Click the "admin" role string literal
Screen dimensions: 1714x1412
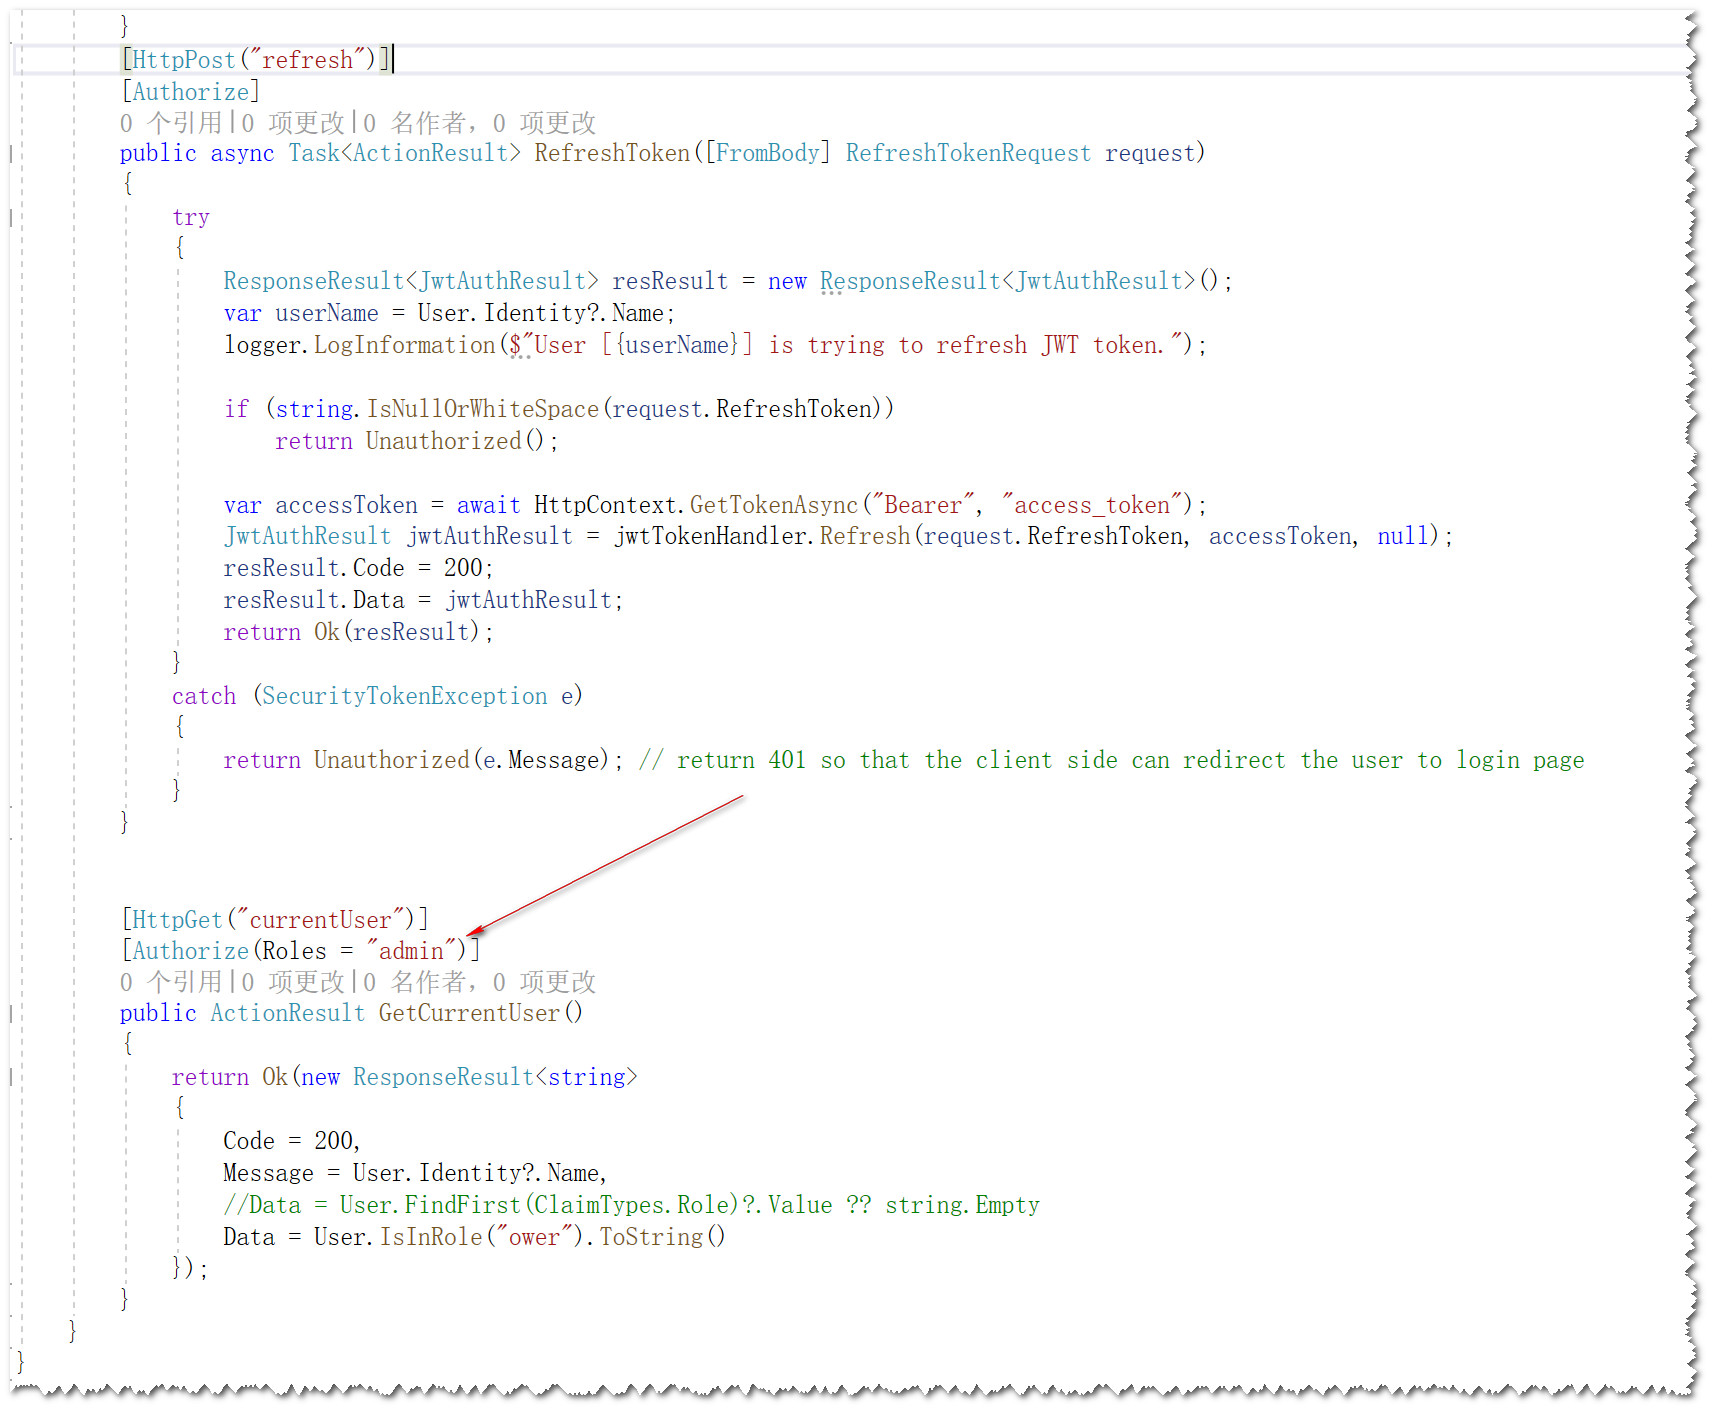pyautogui.click(x=411, y=951)
